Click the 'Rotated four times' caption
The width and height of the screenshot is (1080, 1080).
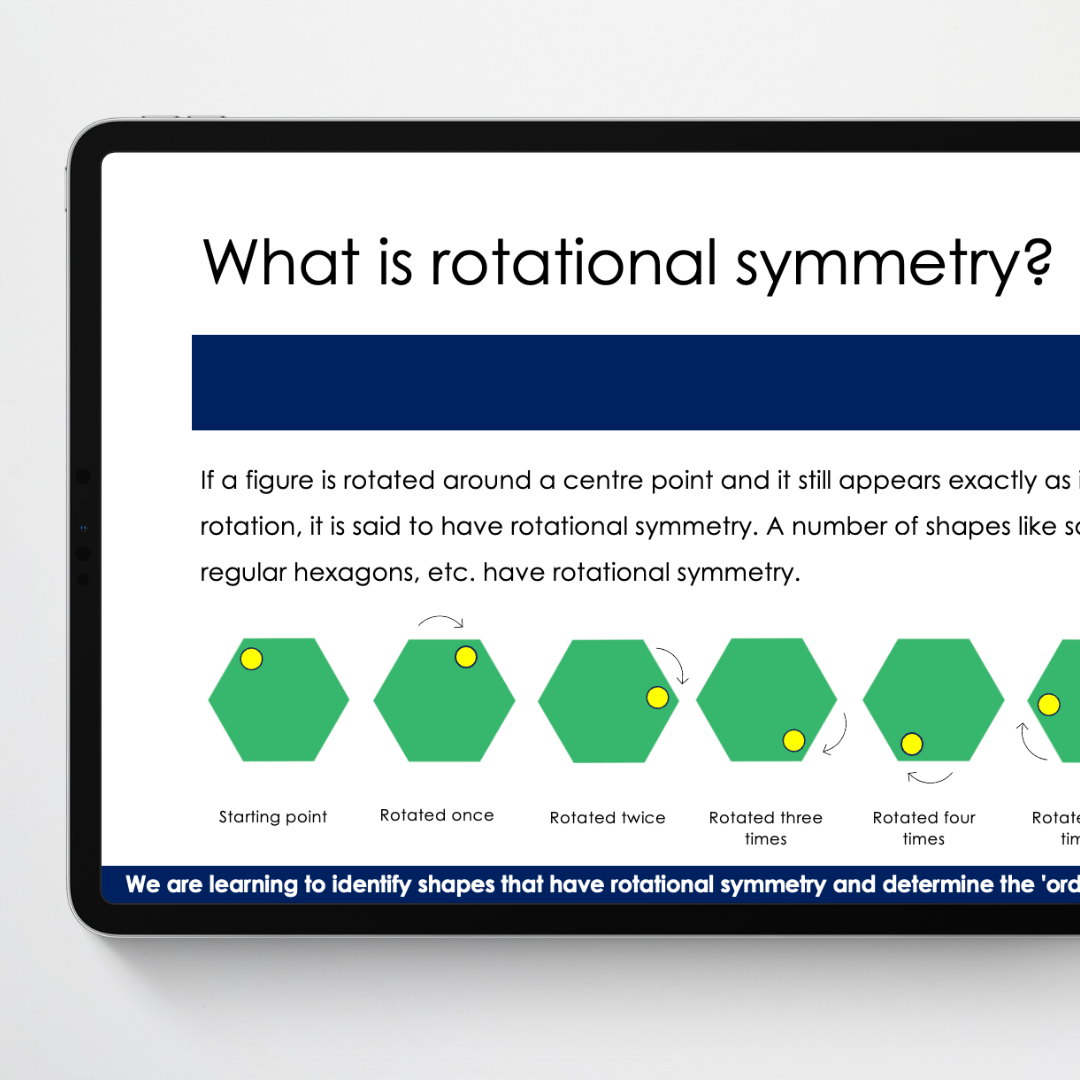923,828
